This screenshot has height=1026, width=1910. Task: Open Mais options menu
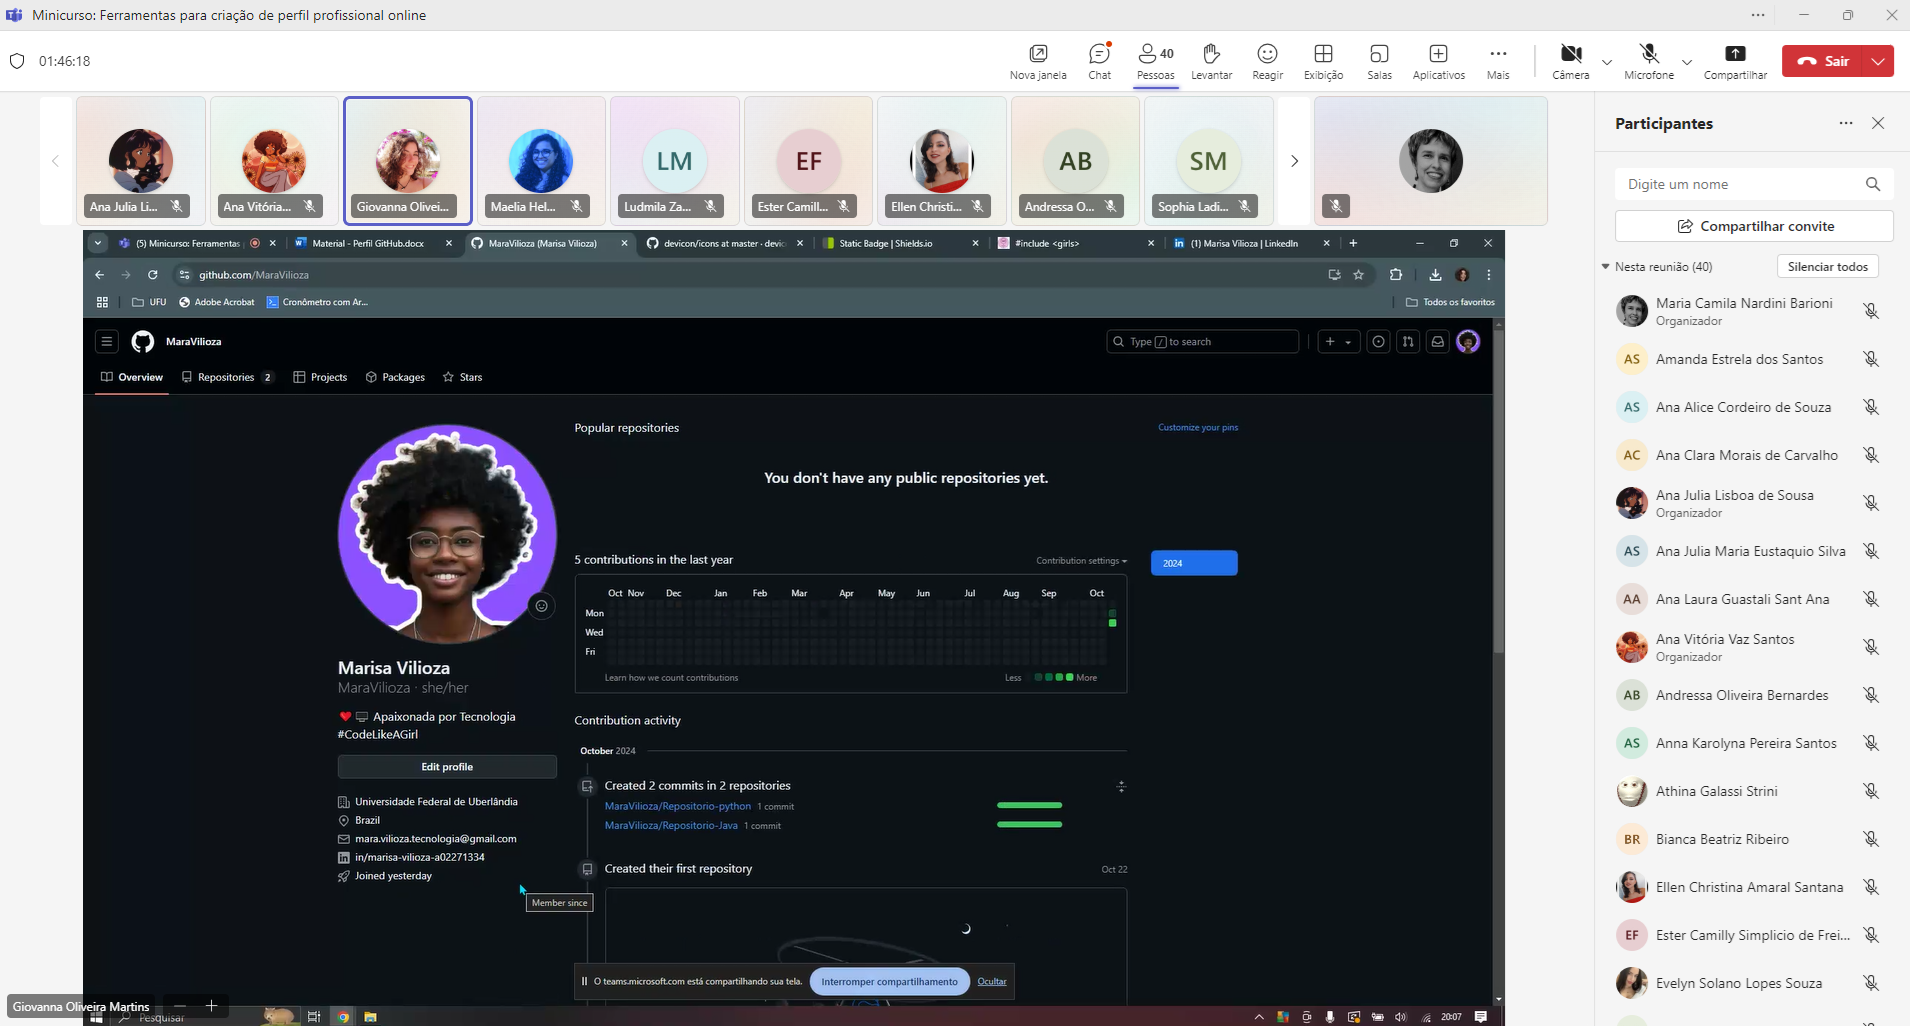[1497, 61]
